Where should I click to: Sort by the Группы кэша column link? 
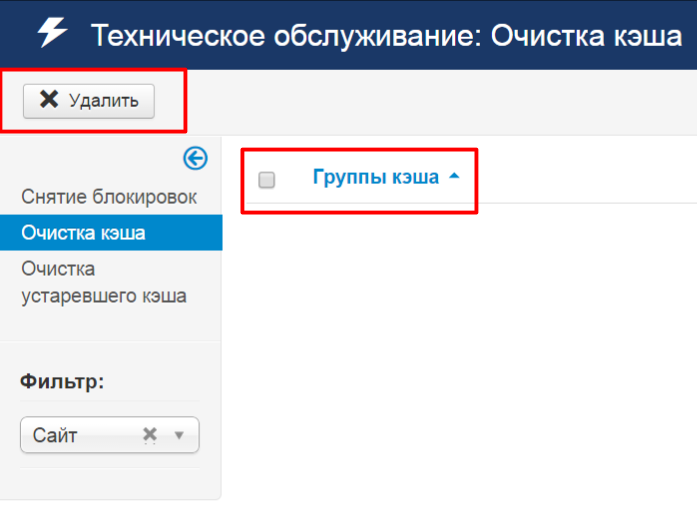[375, 178]
